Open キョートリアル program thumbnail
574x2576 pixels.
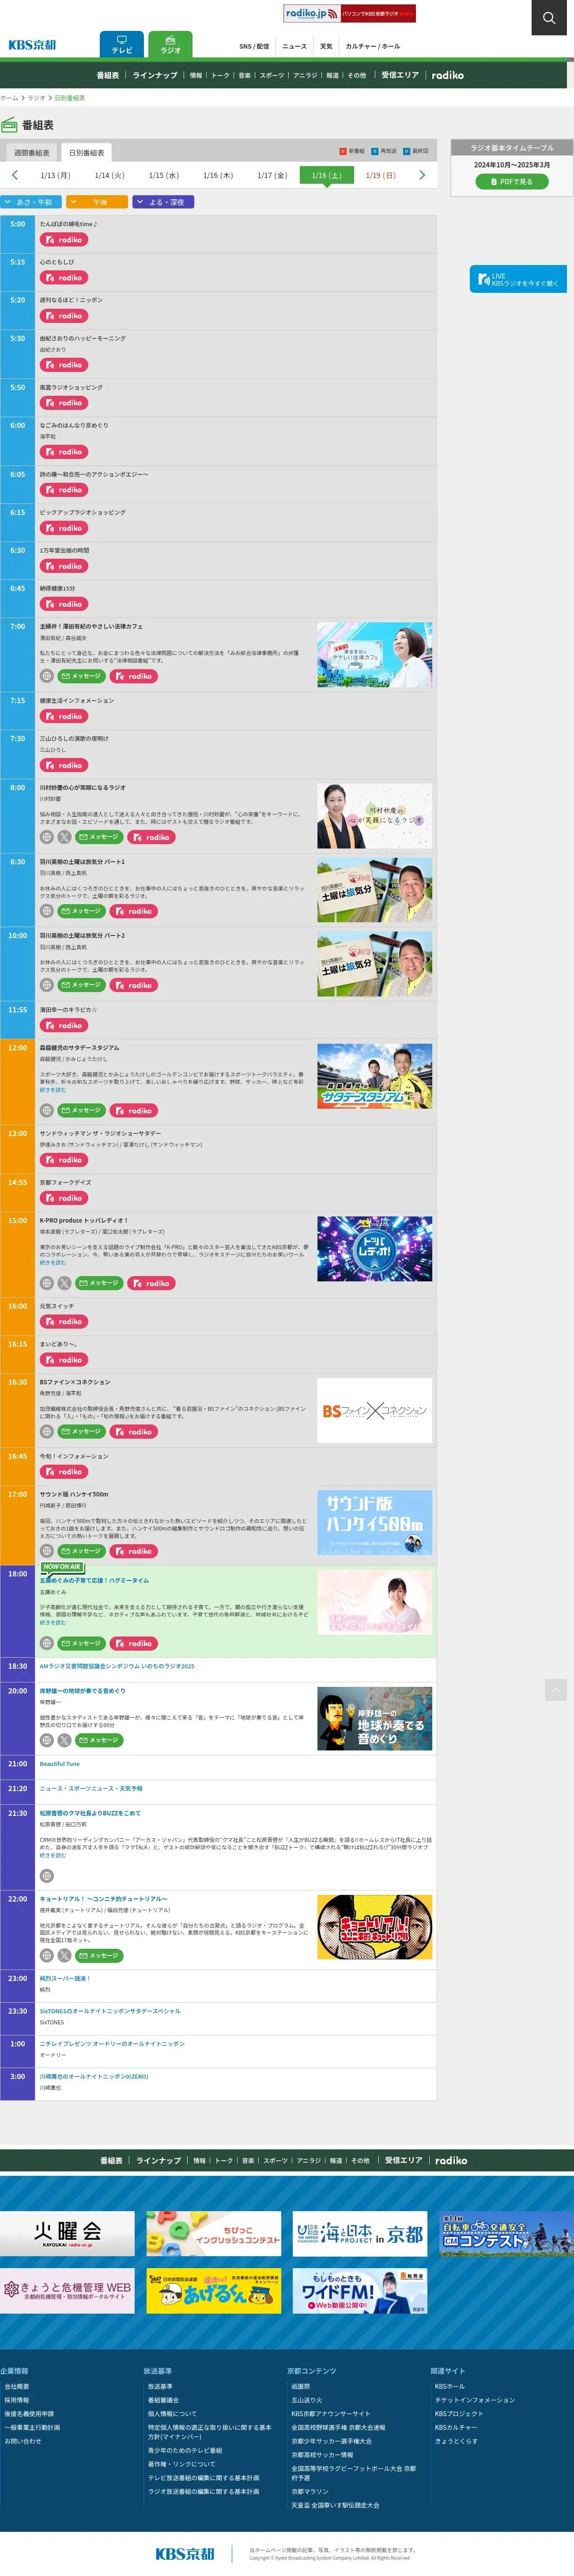click(x=375, y=1927)
